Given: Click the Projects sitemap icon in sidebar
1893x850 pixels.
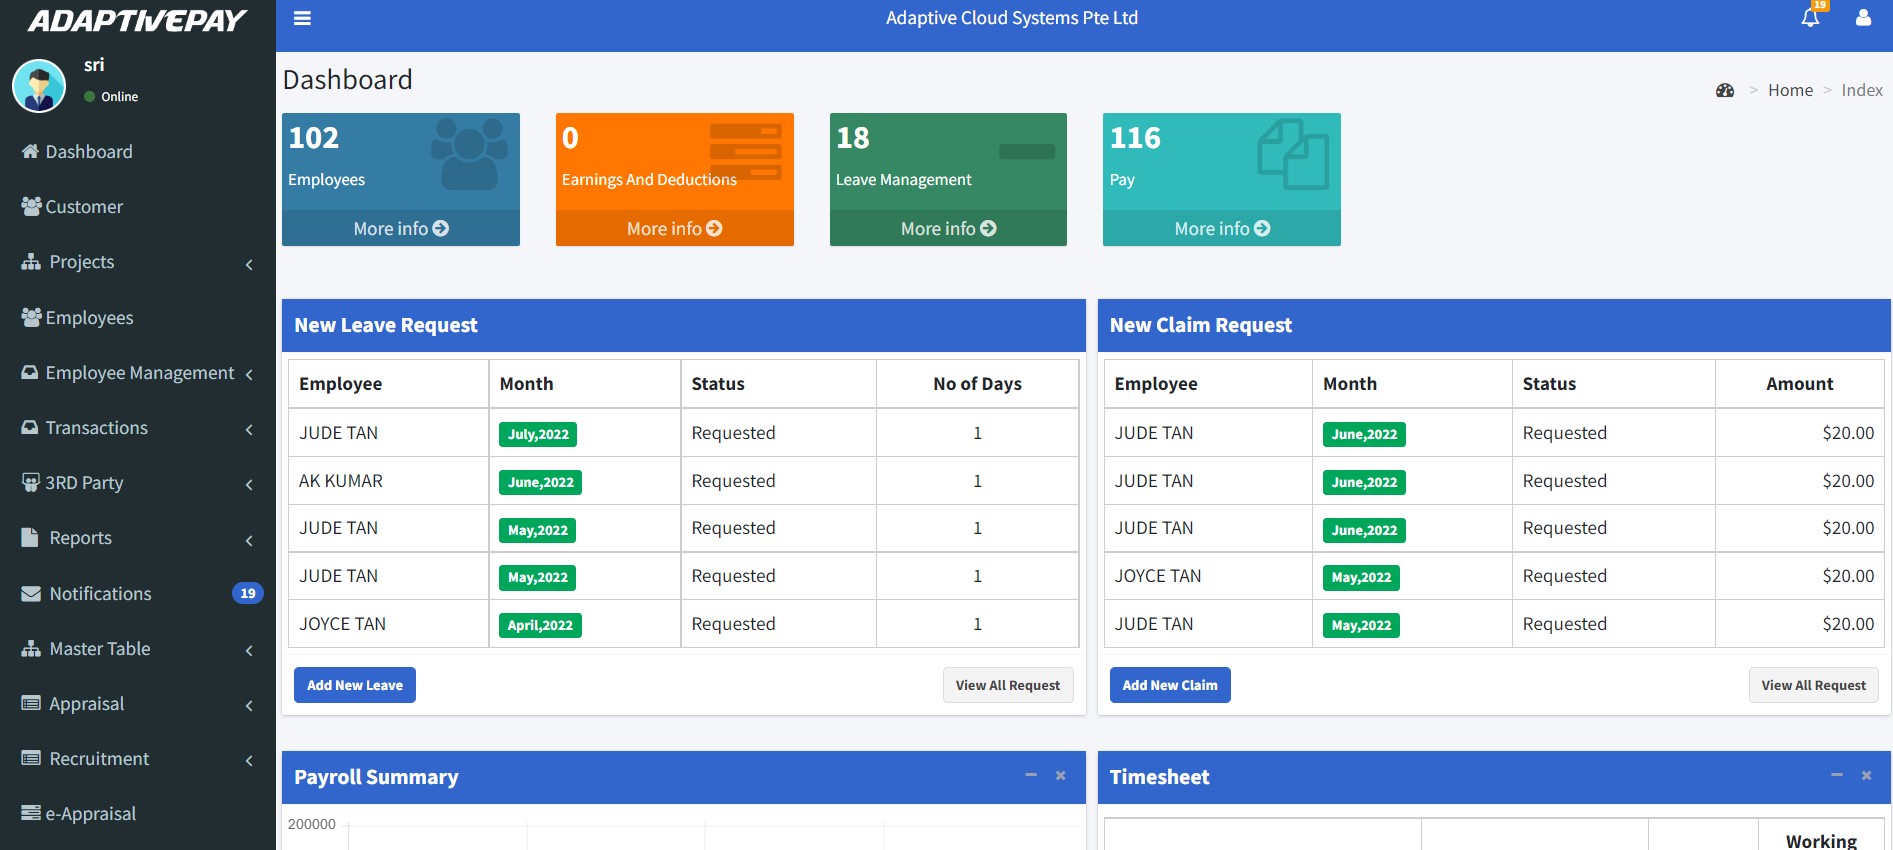Looking at the screenshot, I should 31,261.
